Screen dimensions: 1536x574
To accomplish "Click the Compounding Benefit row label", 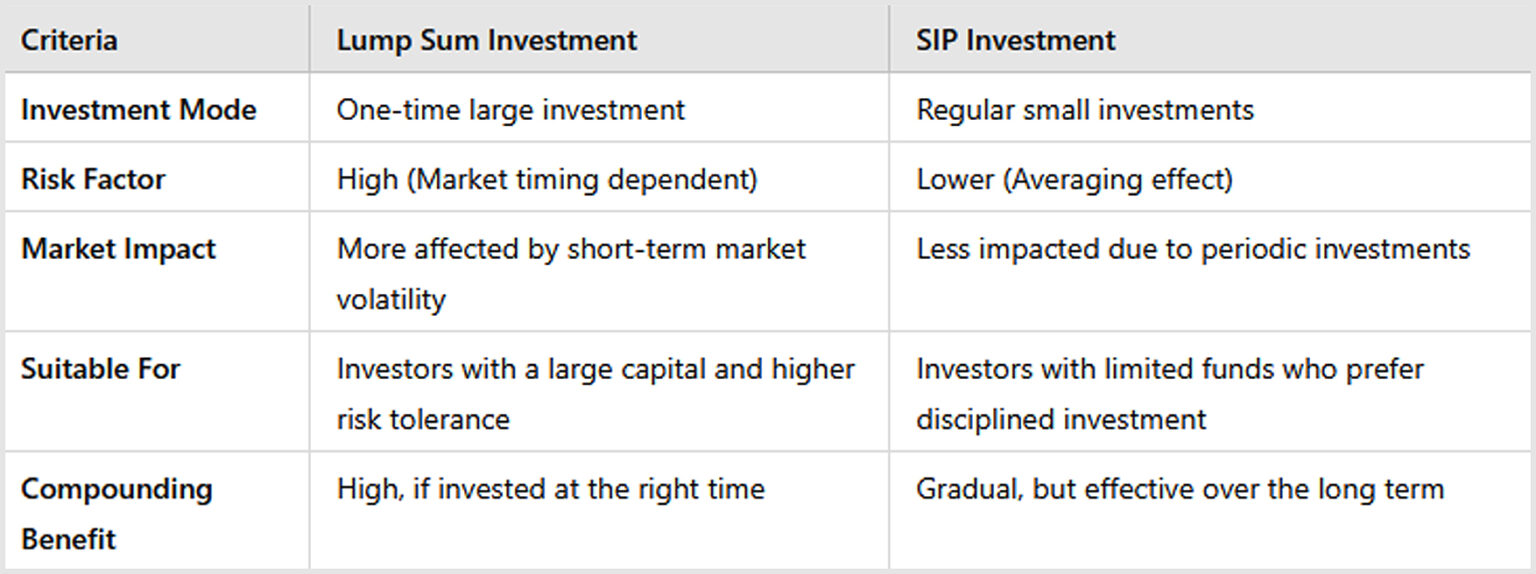I will tap(117, 513).
